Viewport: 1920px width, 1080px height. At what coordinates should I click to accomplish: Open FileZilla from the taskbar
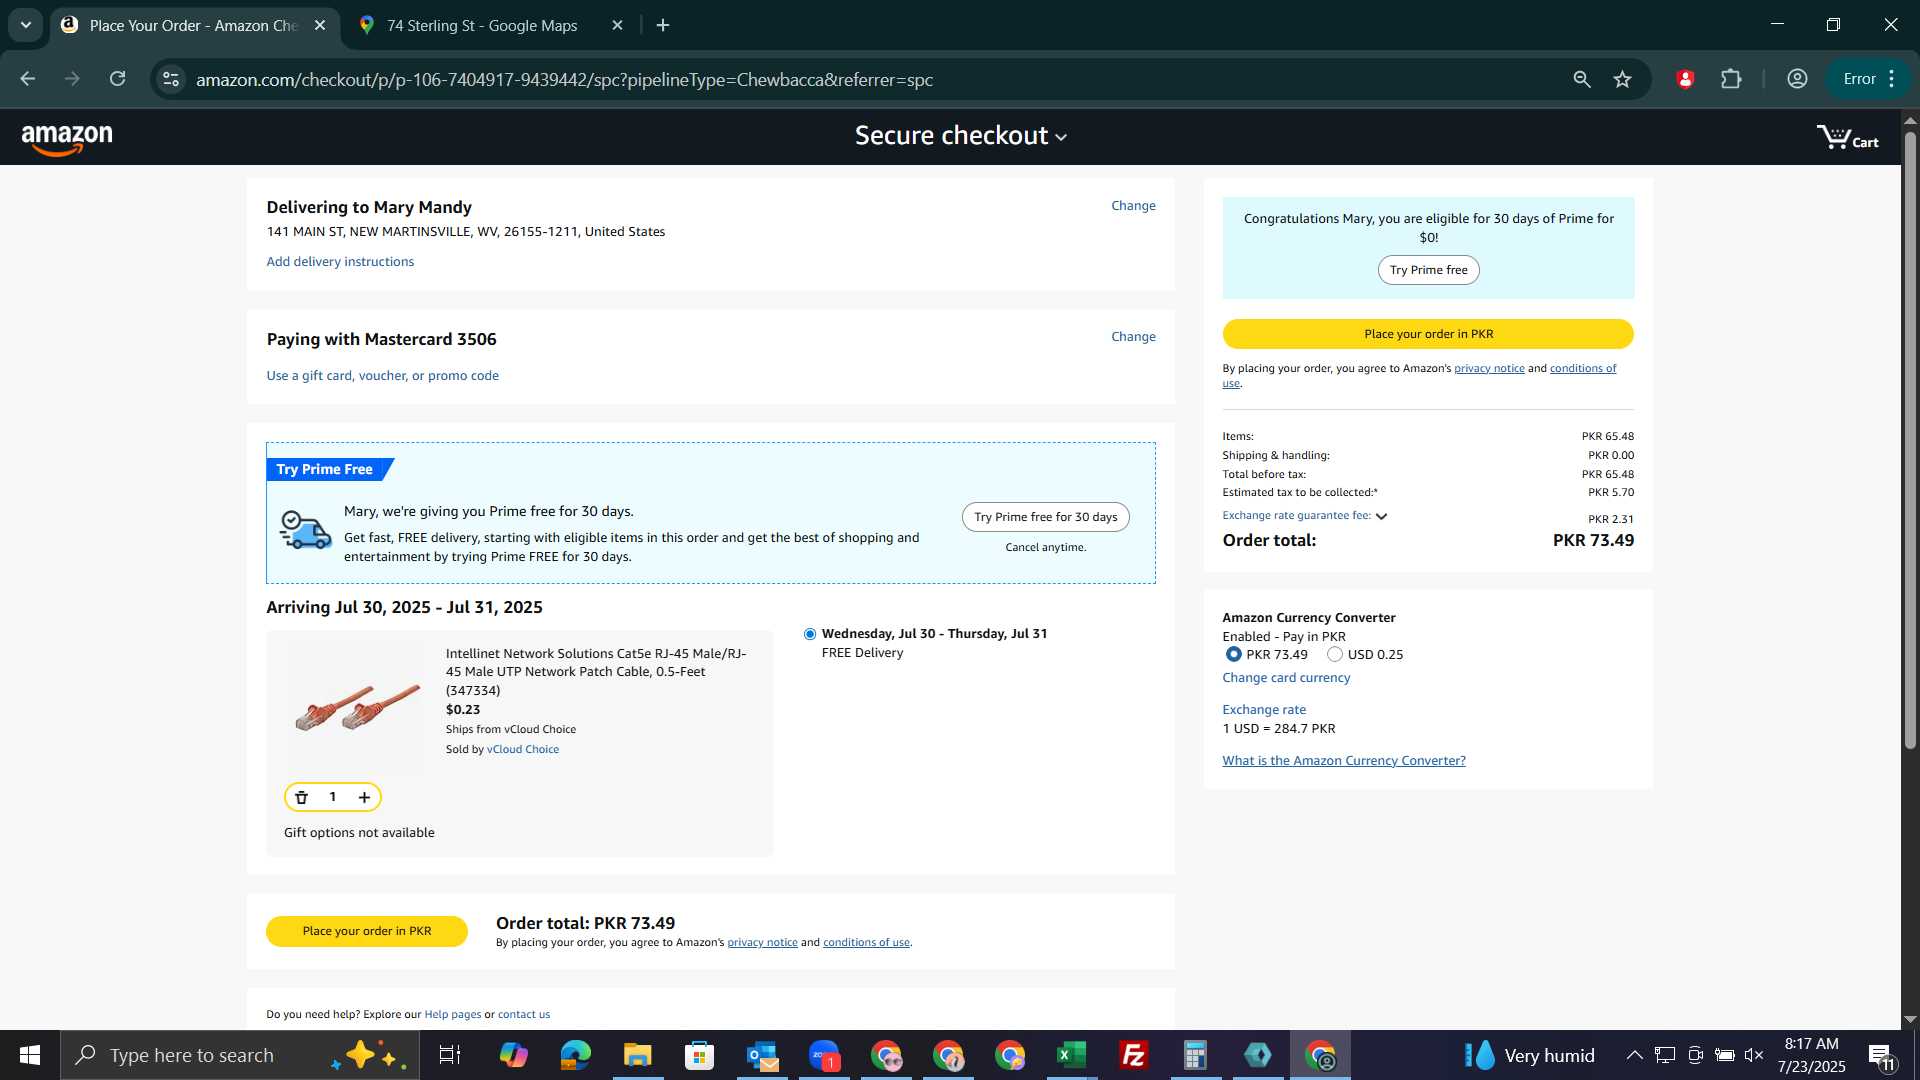click(1133, 1055)
